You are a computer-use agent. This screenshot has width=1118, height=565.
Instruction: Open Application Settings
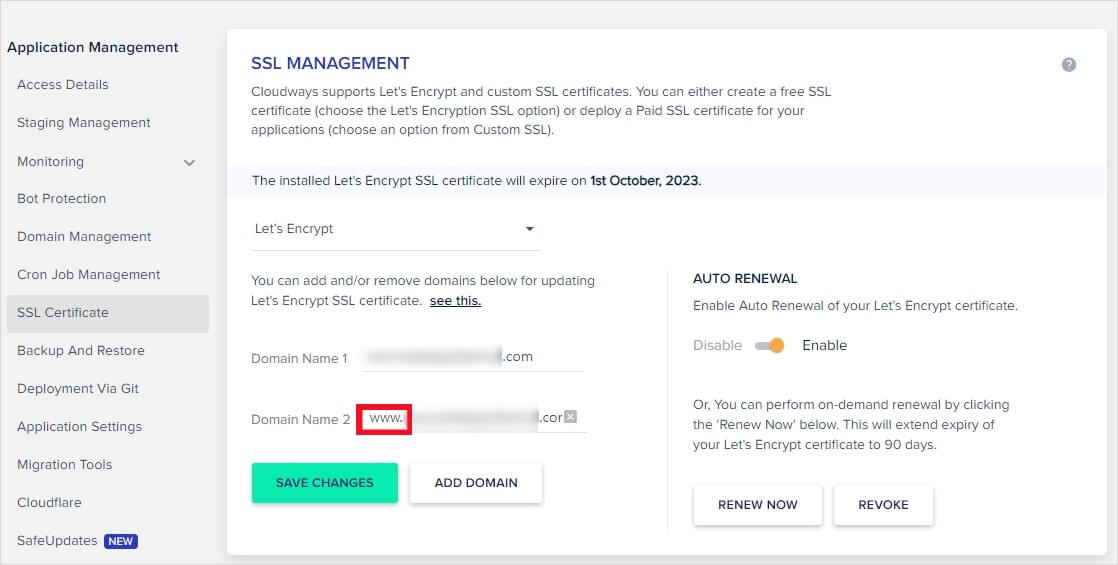(x=79, y=427)
